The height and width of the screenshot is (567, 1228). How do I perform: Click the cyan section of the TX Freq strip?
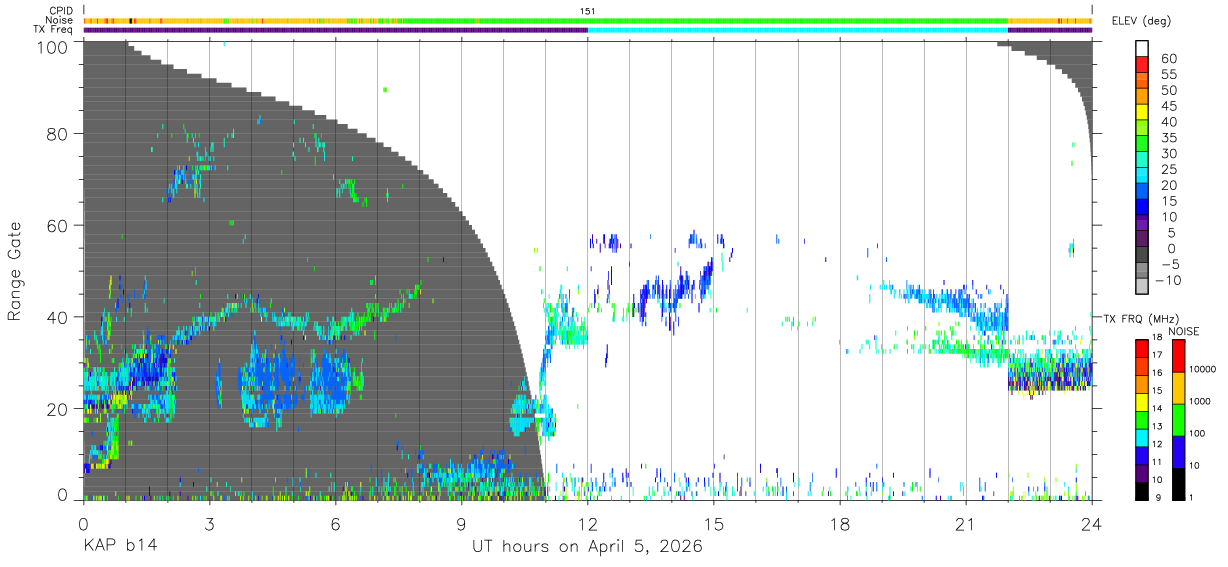[798, 30]
